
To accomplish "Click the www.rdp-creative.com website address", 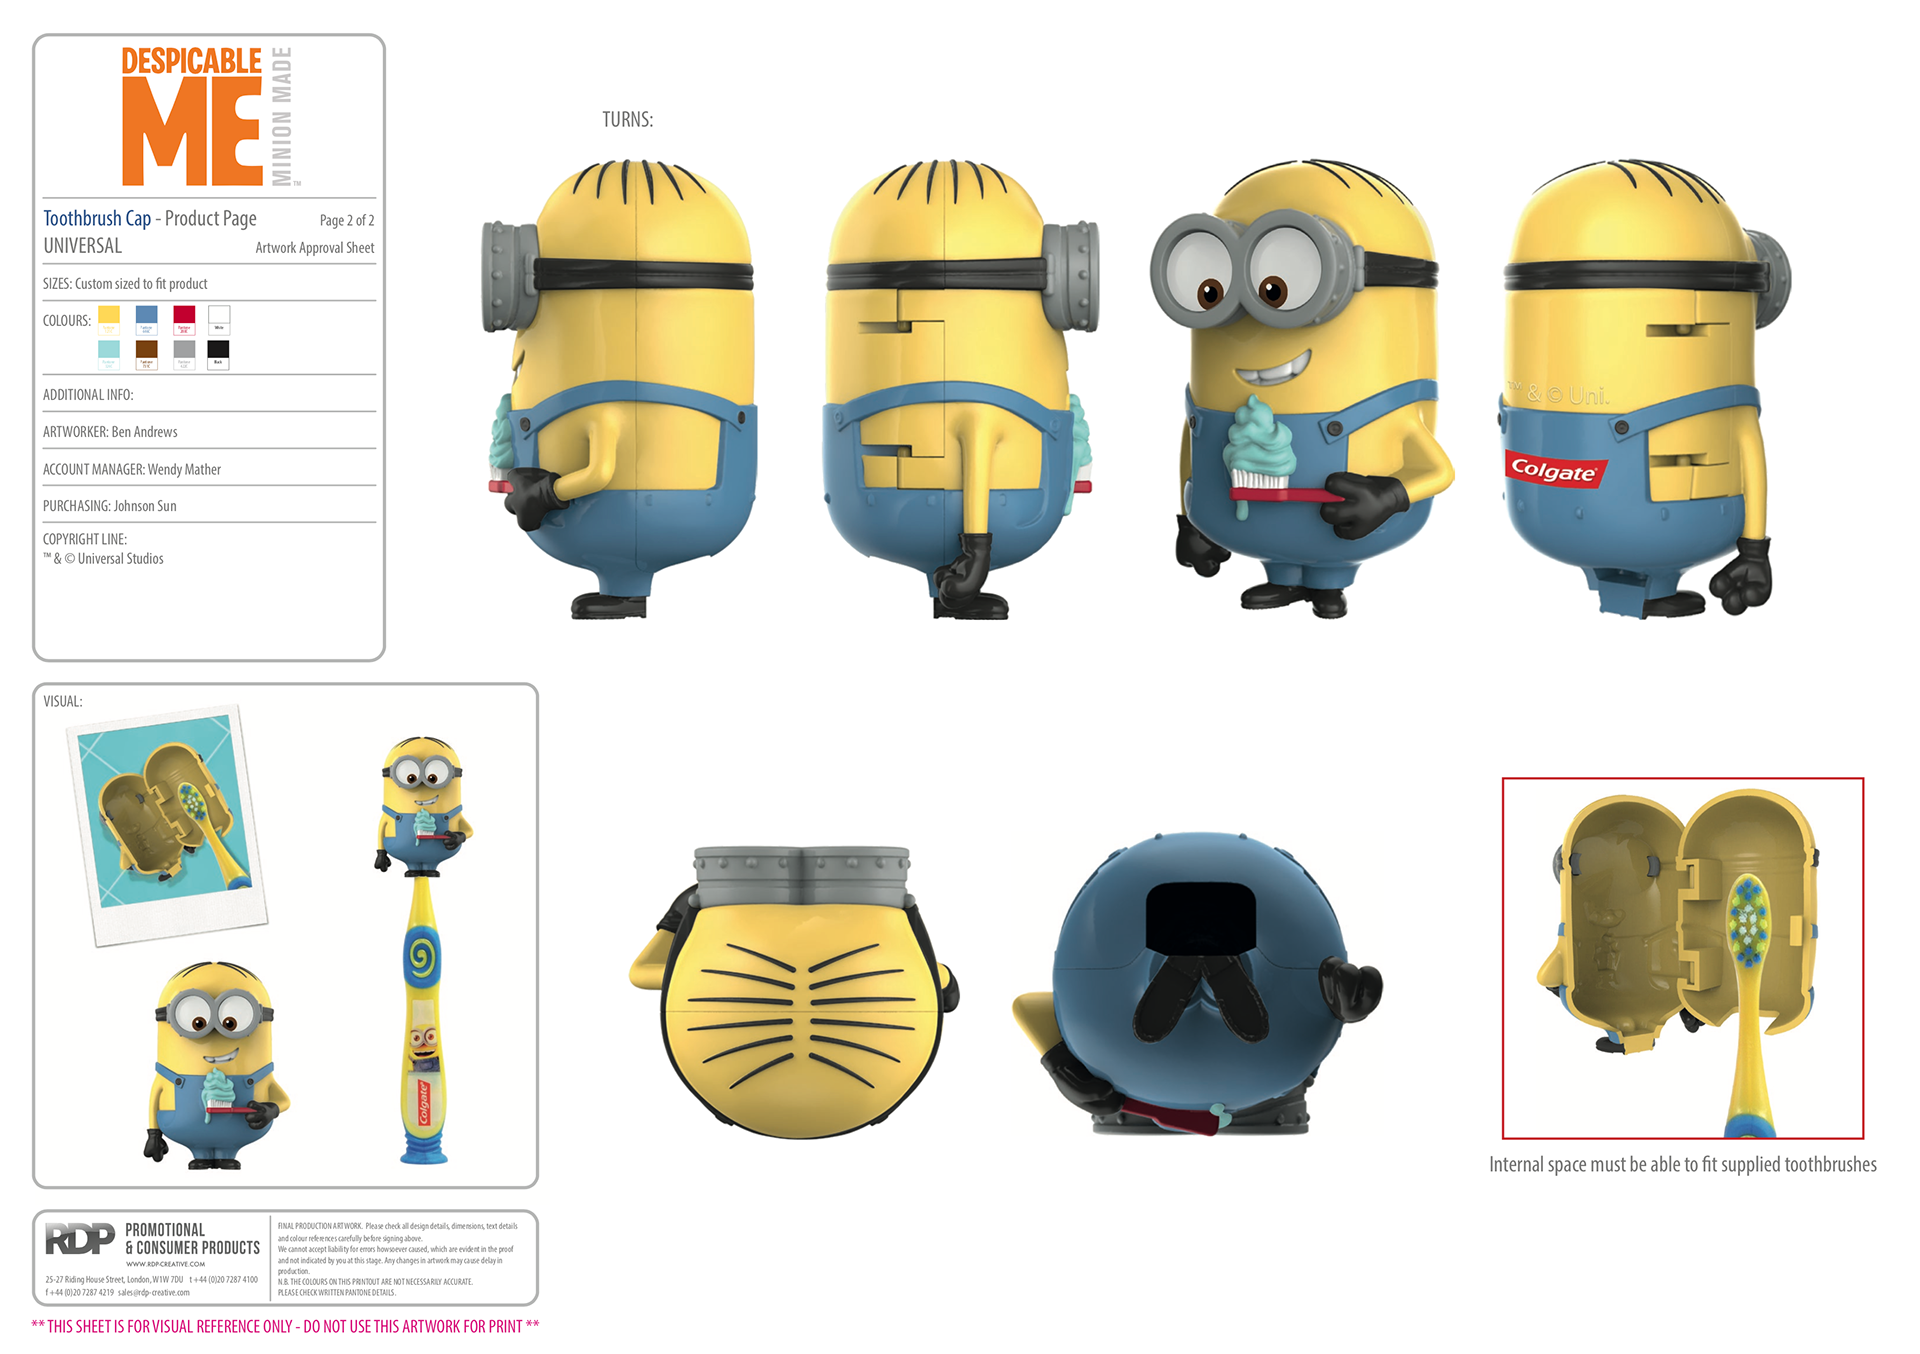I will (165, 1264).
